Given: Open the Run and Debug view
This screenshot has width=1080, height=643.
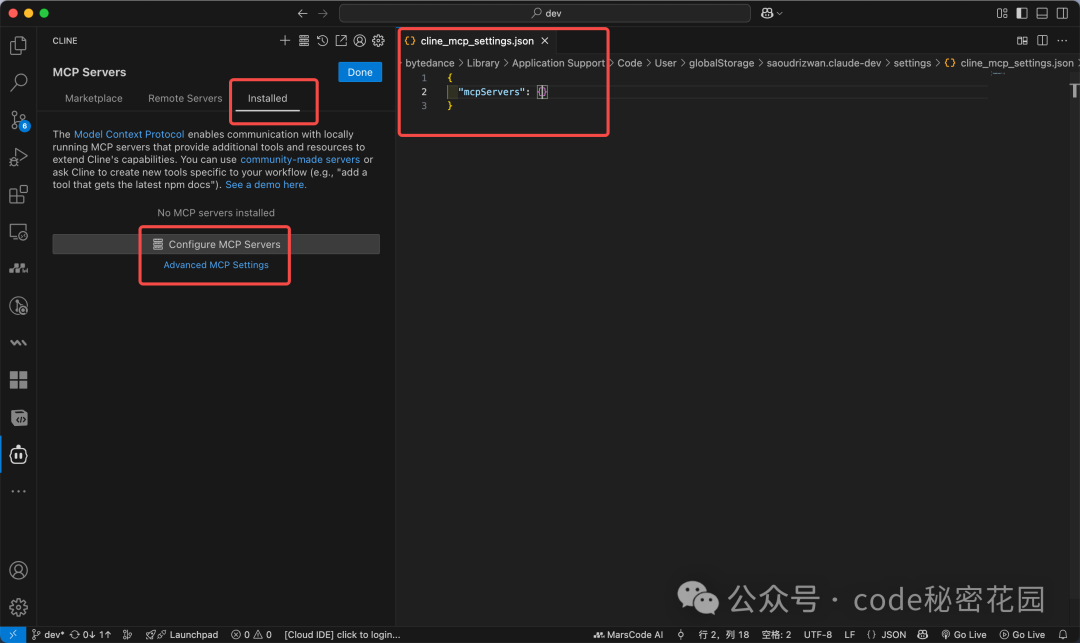Looking at the screenshot, I should click(x=18, y=157).
